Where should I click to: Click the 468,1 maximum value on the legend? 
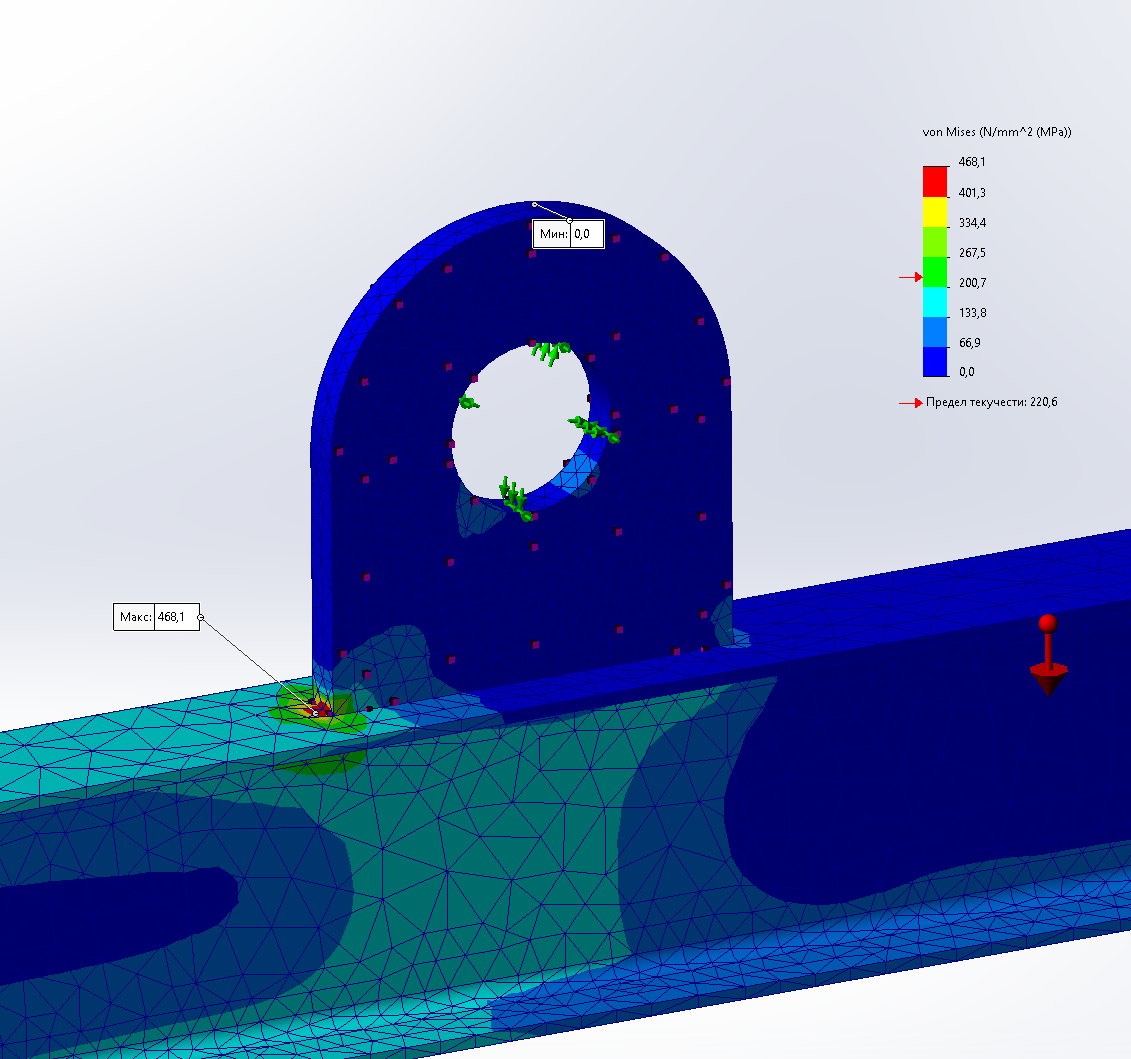[972, 162]
